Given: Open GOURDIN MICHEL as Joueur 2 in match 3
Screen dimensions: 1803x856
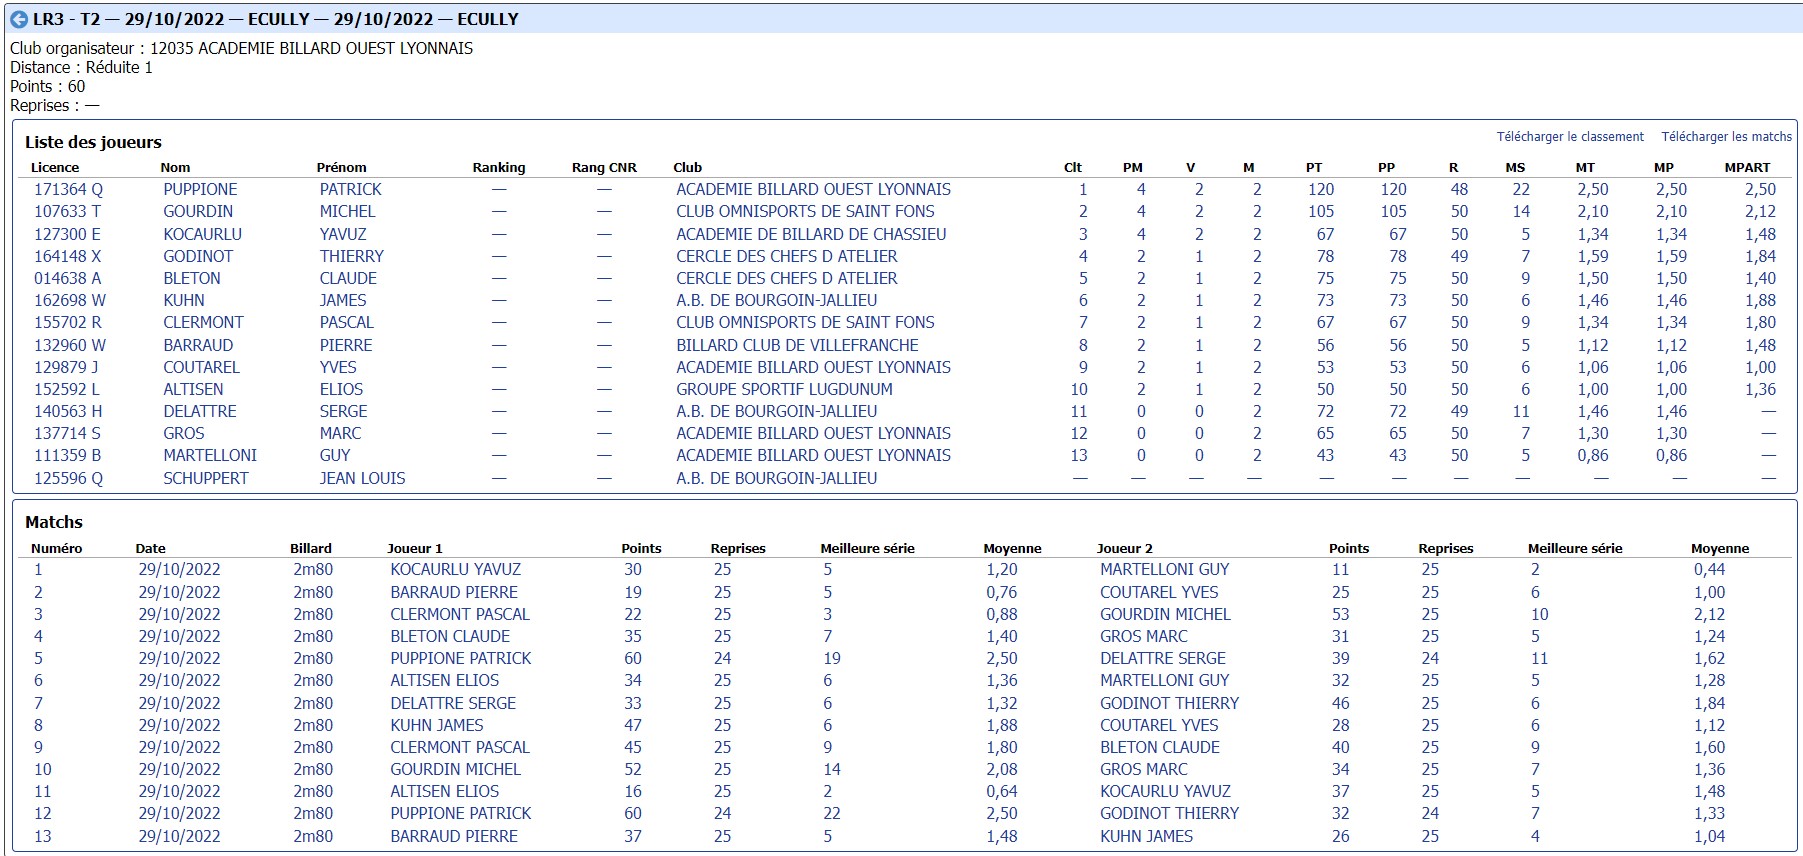Looking at the screenshot, I should 1165,614.
